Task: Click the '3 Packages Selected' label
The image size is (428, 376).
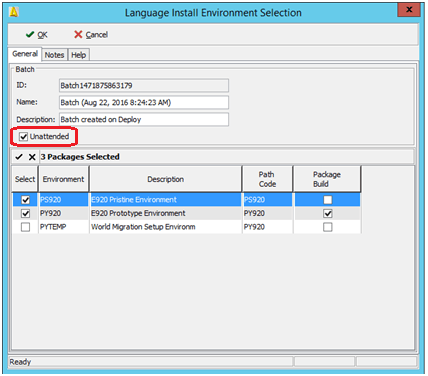Action: (80, 157)
